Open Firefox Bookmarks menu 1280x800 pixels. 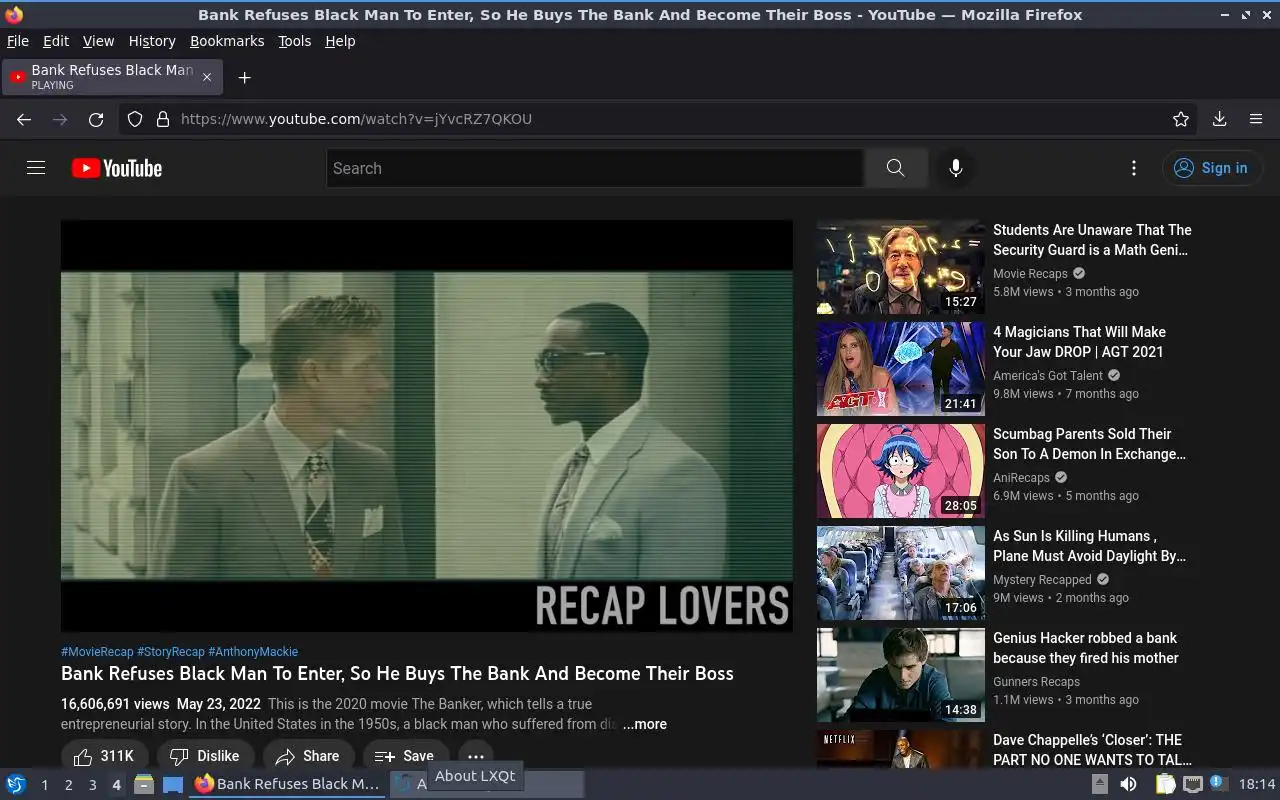pos(227,41)
